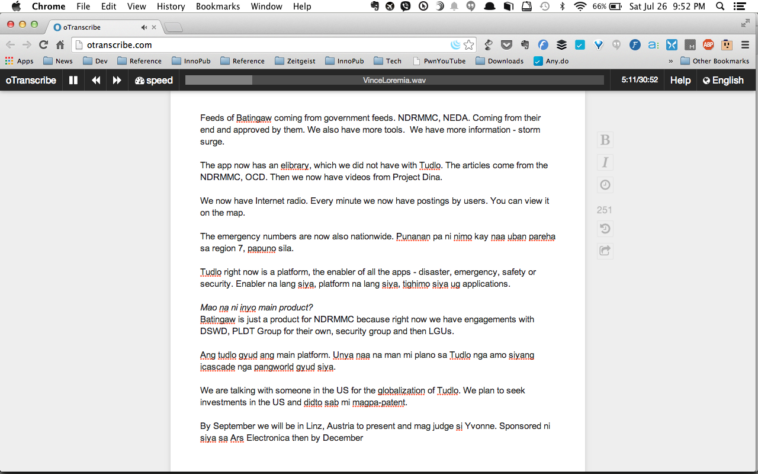Select the oTranscribe browser tab
758x474 pixels.
(x=104, y=27)
